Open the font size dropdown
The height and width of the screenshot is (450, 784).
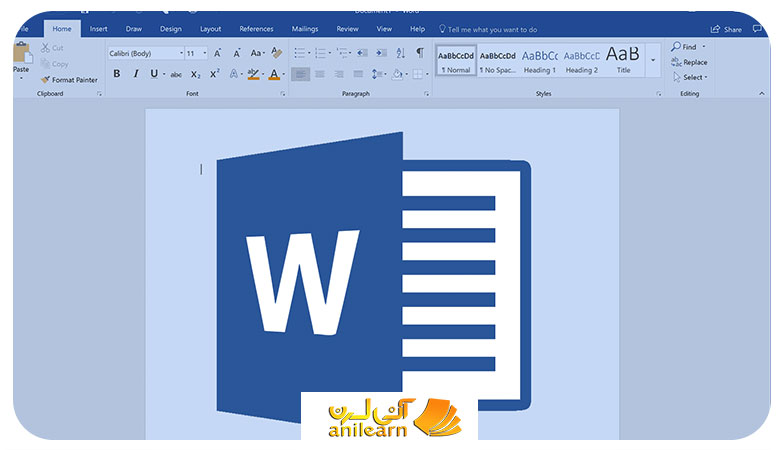click(204, 53)
